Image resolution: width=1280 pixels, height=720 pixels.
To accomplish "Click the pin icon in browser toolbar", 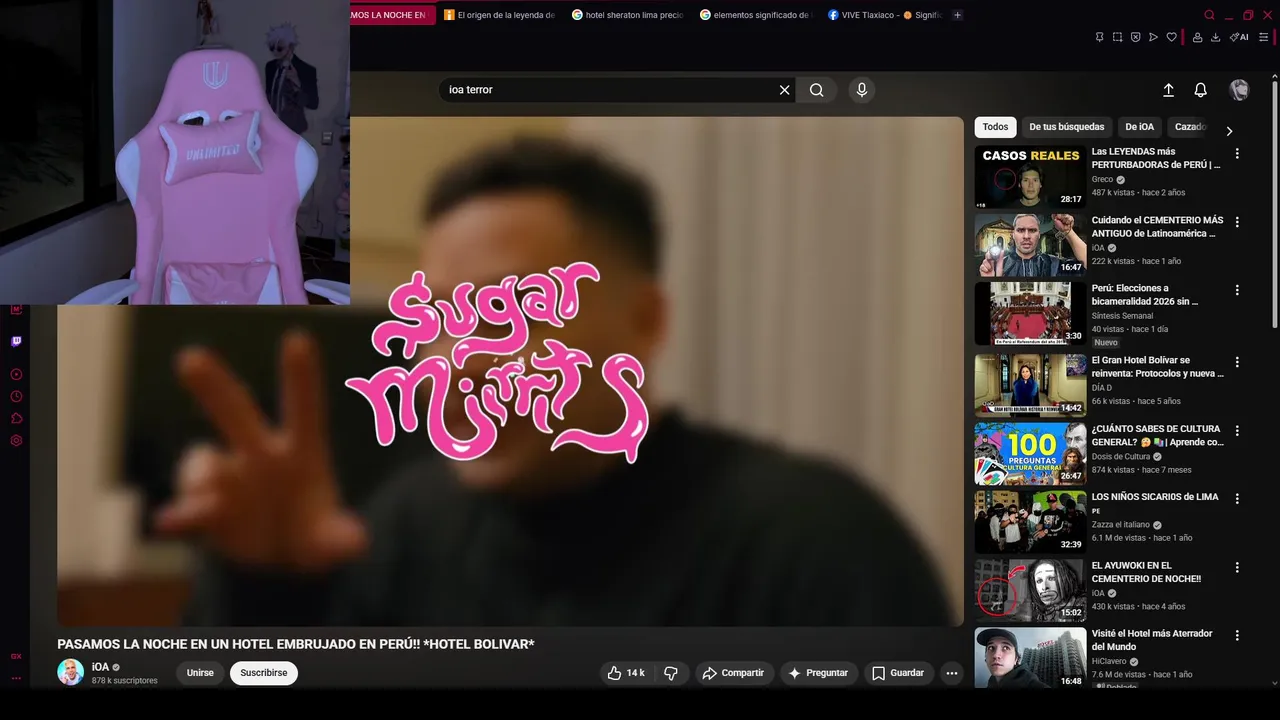I will click(1099, 37).
